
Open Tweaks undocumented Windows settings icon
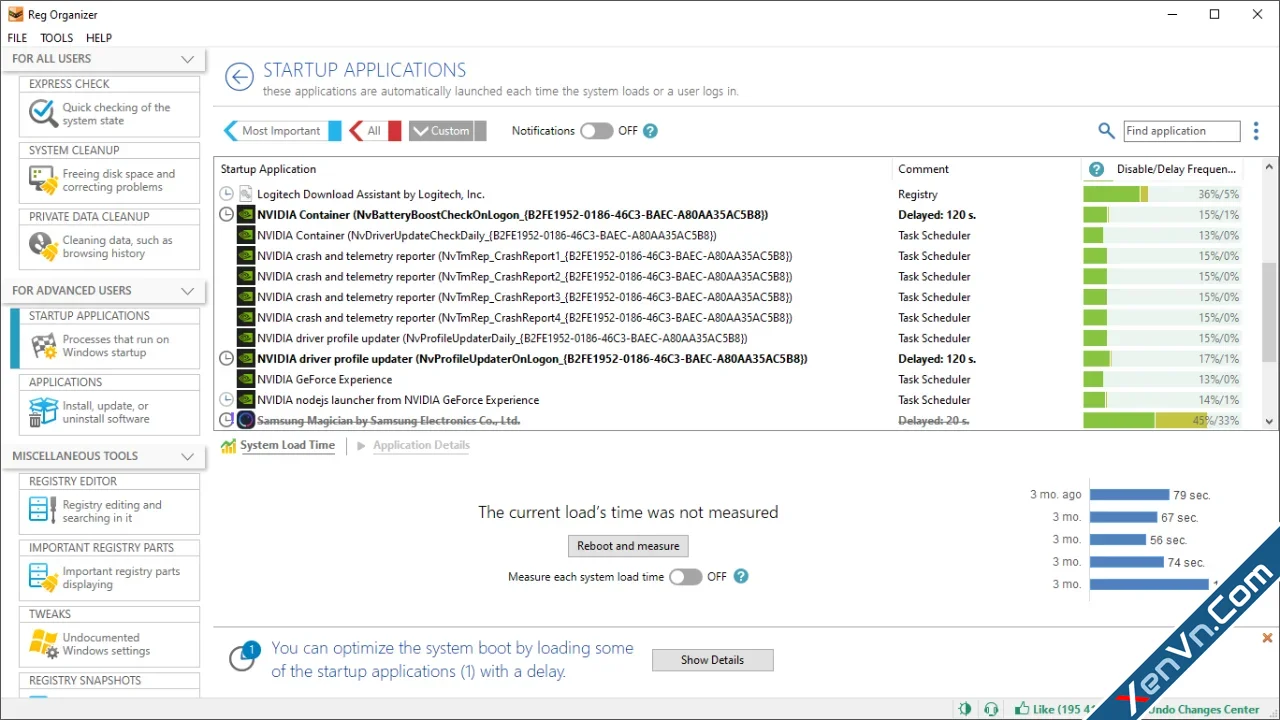pos(43,644)
